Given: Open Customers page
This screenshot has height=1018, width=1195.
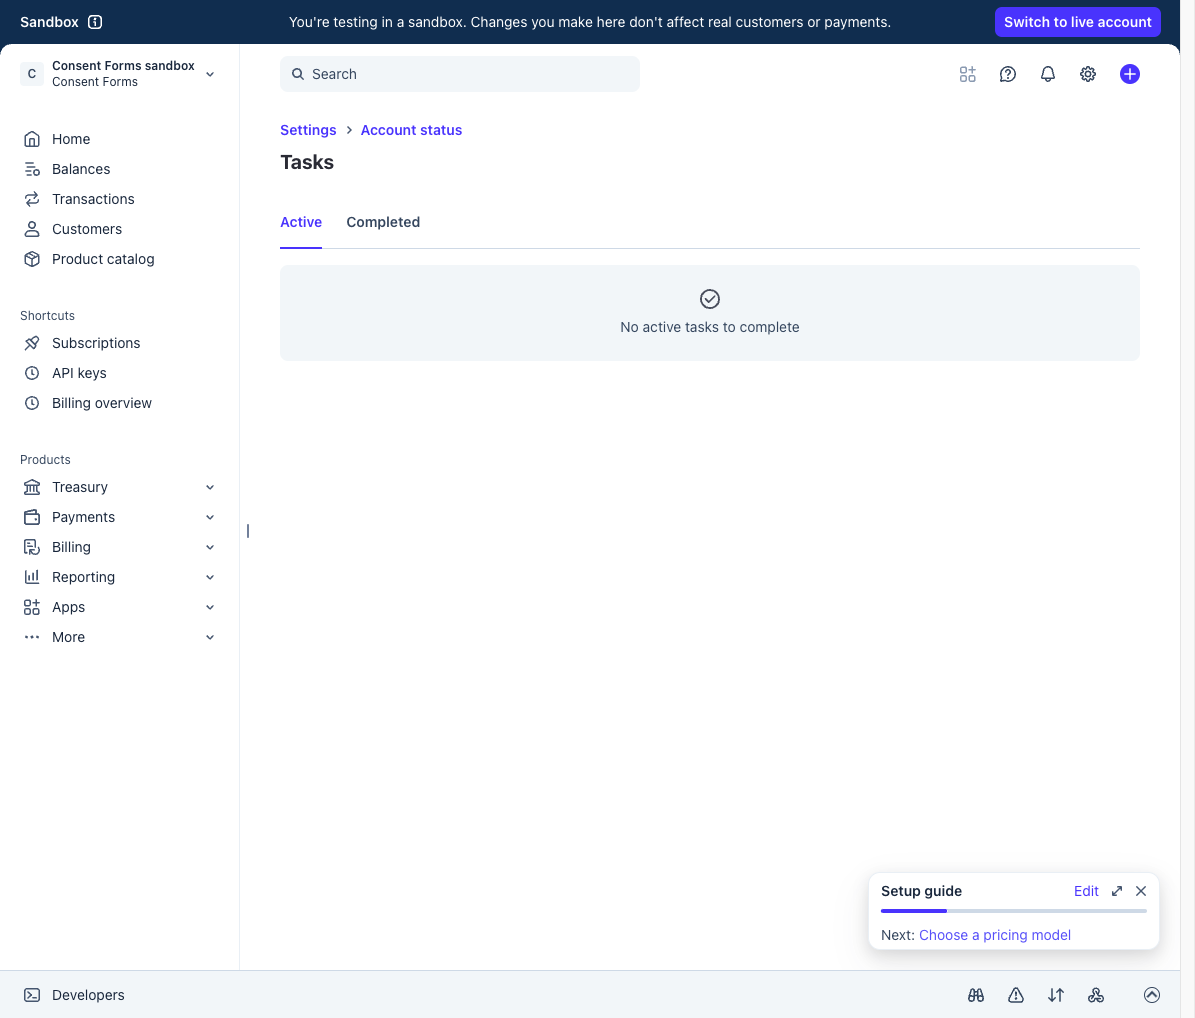Looking at the screenshot, I should [87, 229].
